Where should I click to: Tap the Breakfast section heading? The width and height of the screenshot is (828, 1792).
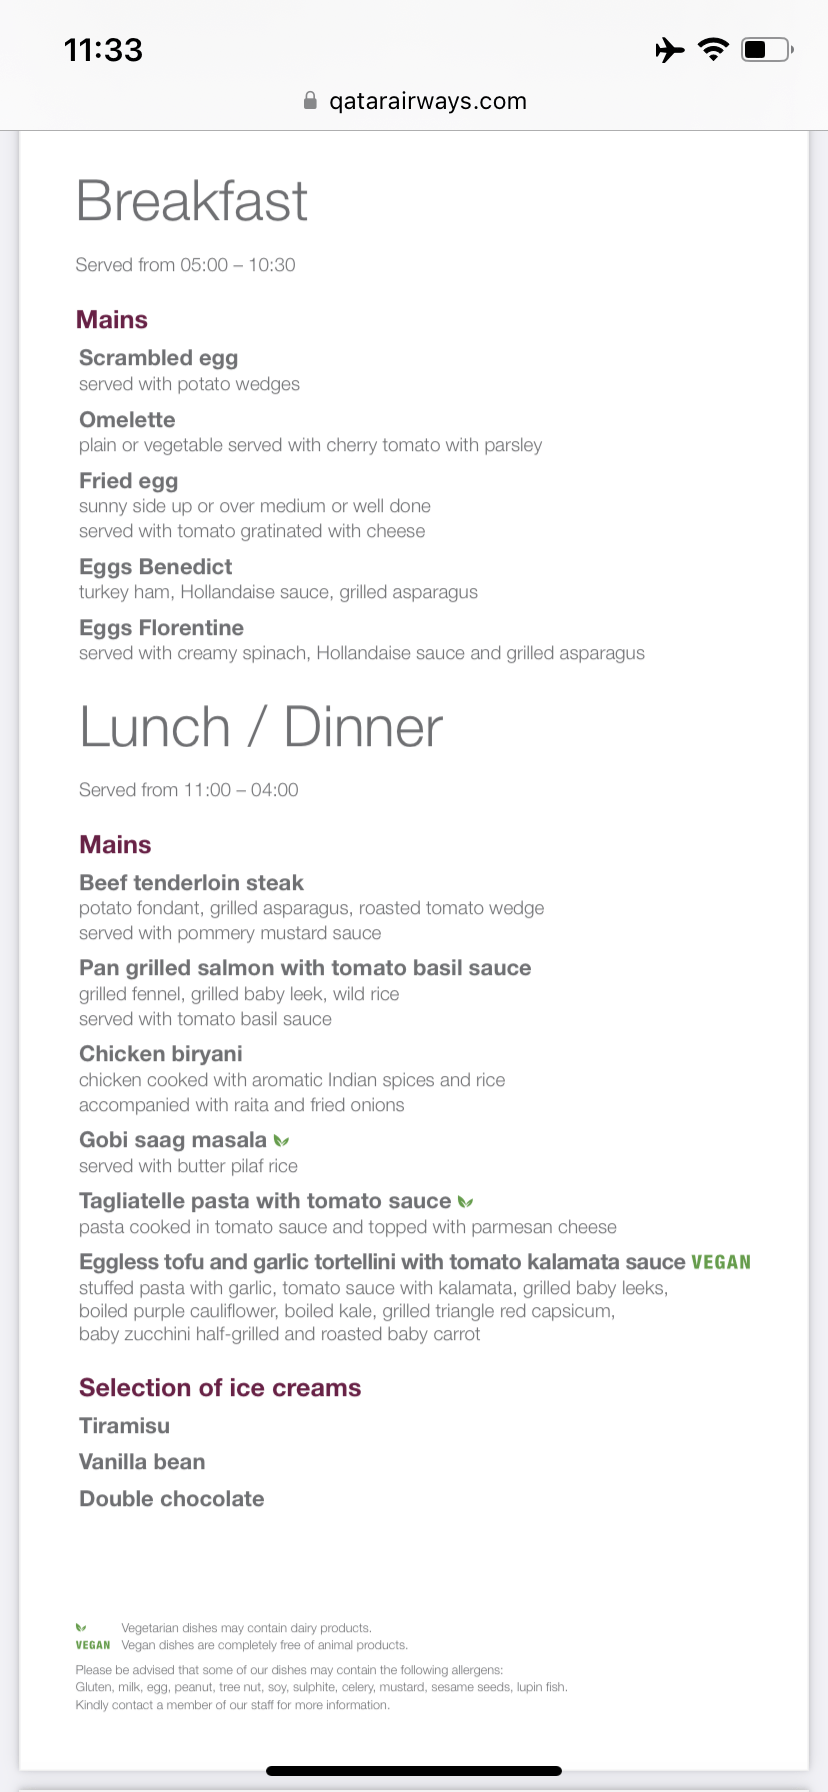pos(192,201)
